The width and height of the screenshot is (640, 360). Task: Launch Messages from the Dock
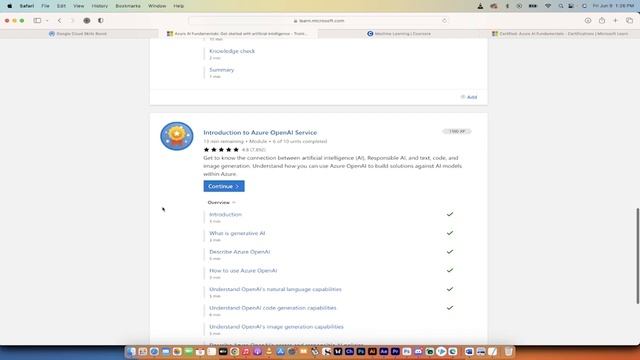click(189, 351)
